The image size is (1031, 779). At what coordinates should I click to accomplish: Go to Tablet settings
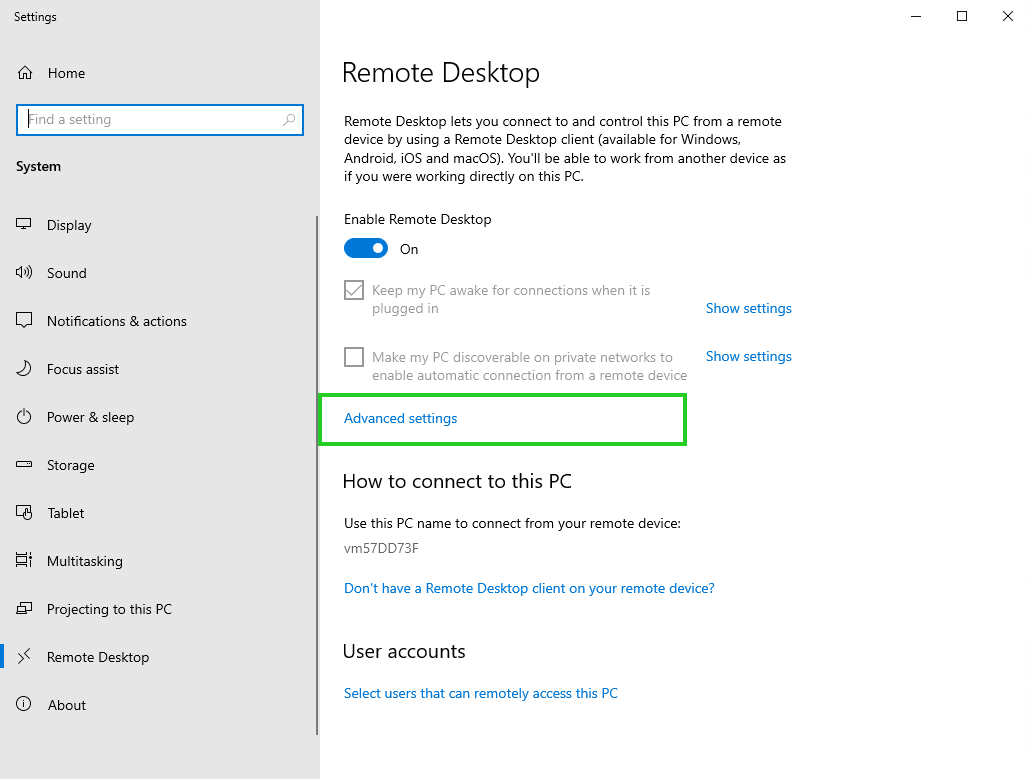(x=65, y=513)
